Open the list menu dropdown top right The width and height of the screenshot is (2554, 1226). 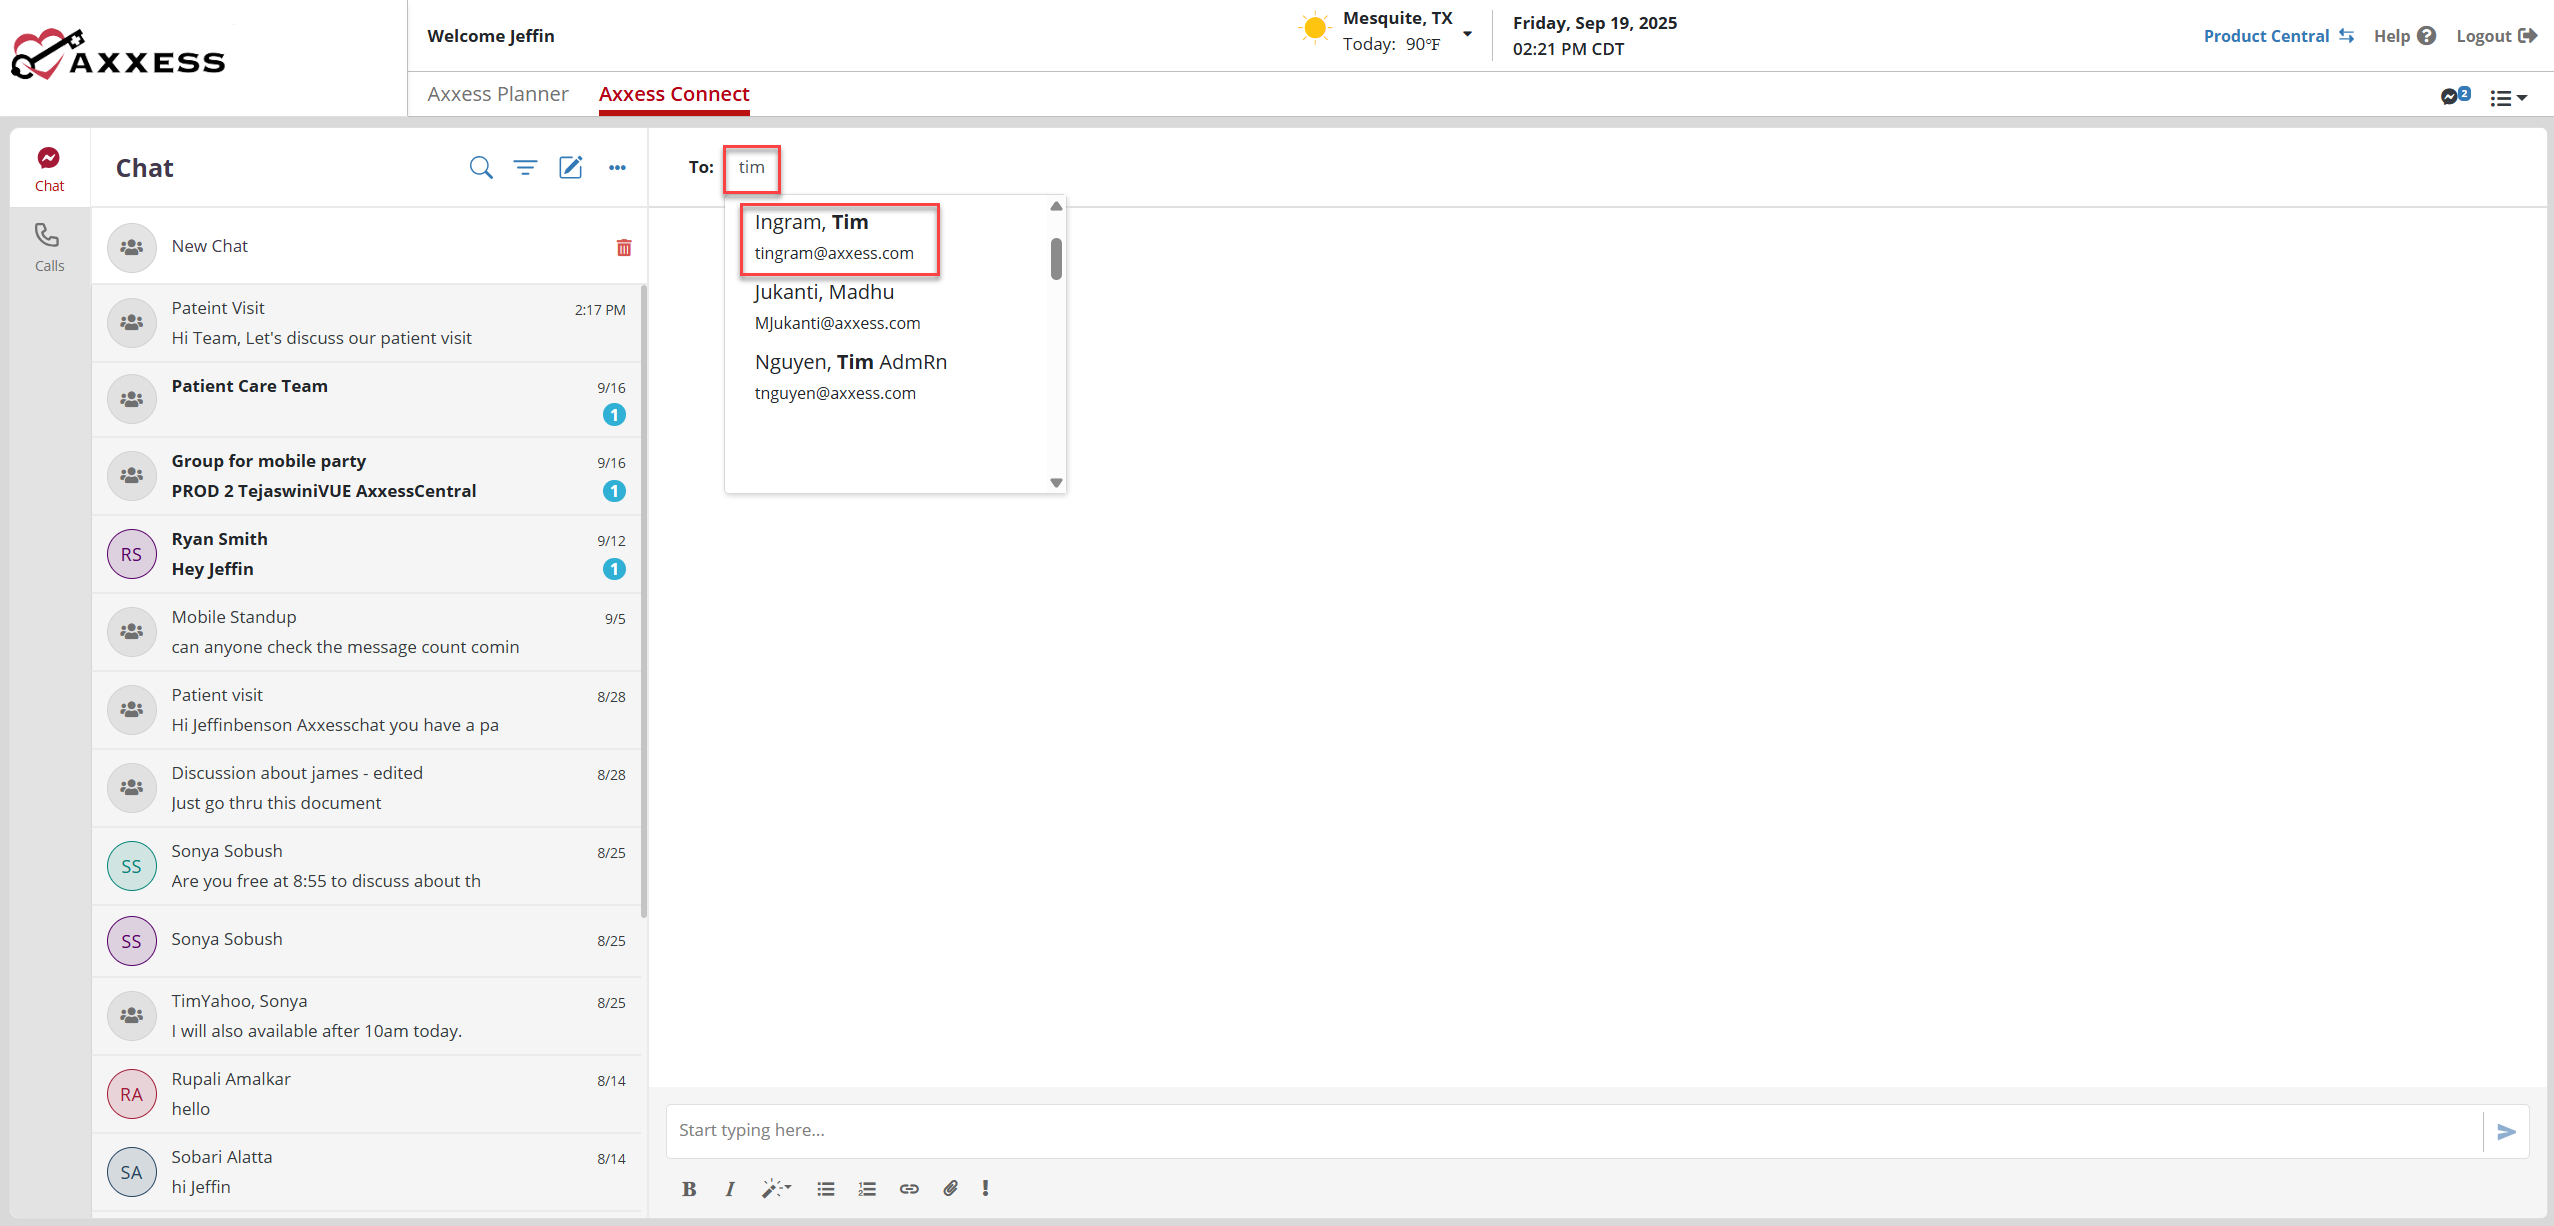(x=2508, y=98)
